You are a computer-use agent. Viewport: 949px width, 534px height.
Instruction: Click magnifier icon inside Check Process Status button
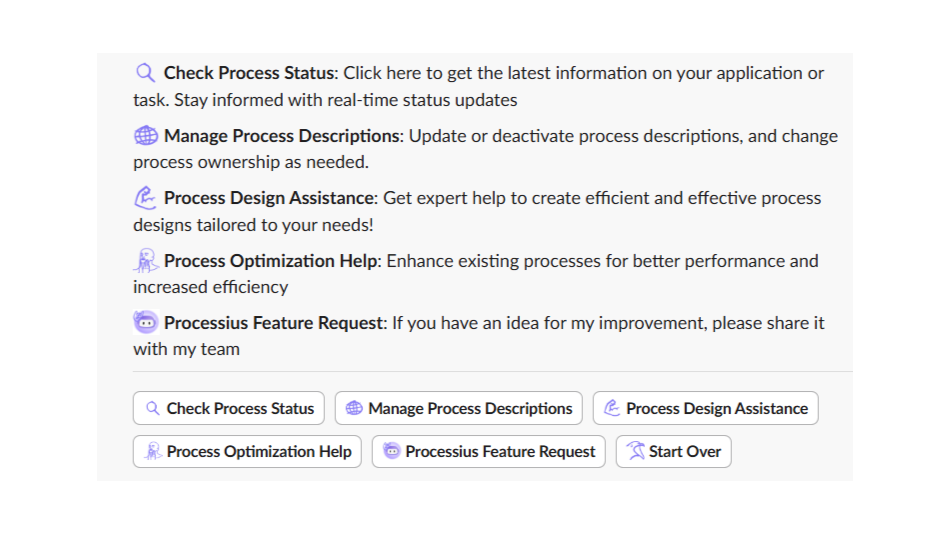(153, 408)
